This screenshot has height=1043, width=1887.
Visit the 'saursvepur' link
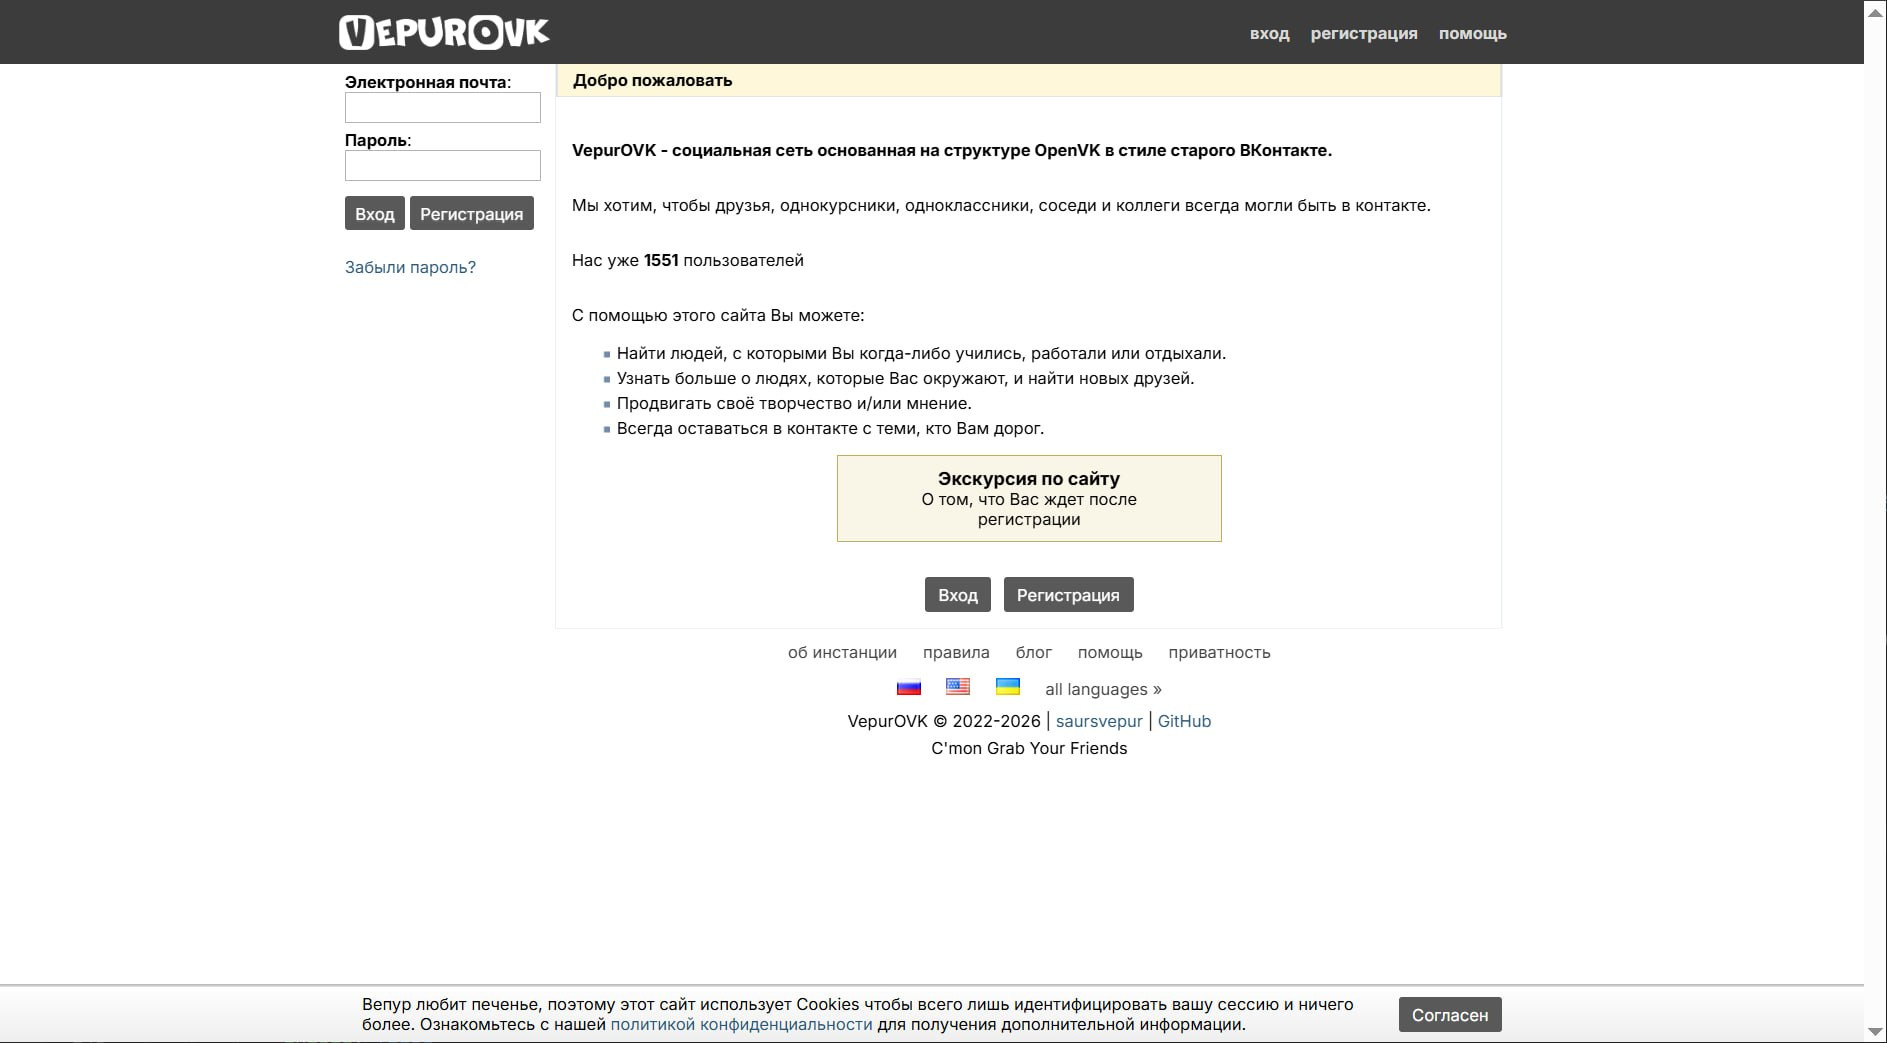click(1099, 721)
